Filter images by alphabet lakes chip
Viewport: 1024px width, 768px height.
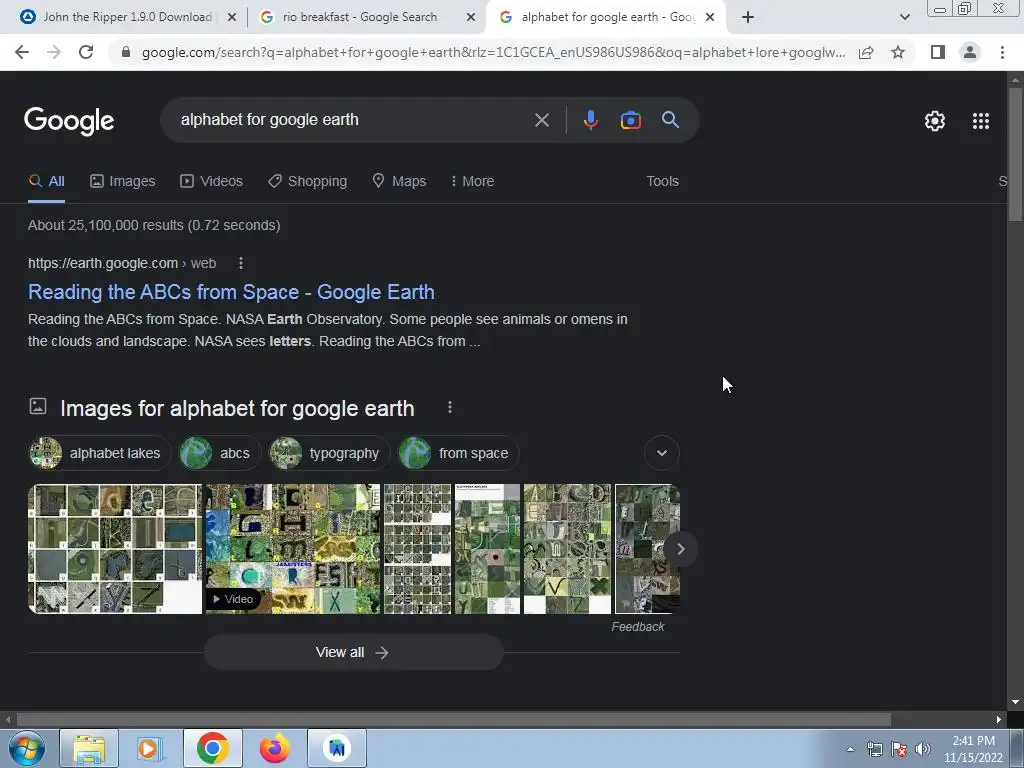pos(100,453)
